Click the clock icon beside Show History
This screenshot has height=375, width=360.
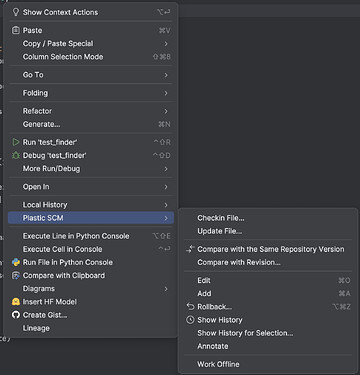[x=190, y=320]
